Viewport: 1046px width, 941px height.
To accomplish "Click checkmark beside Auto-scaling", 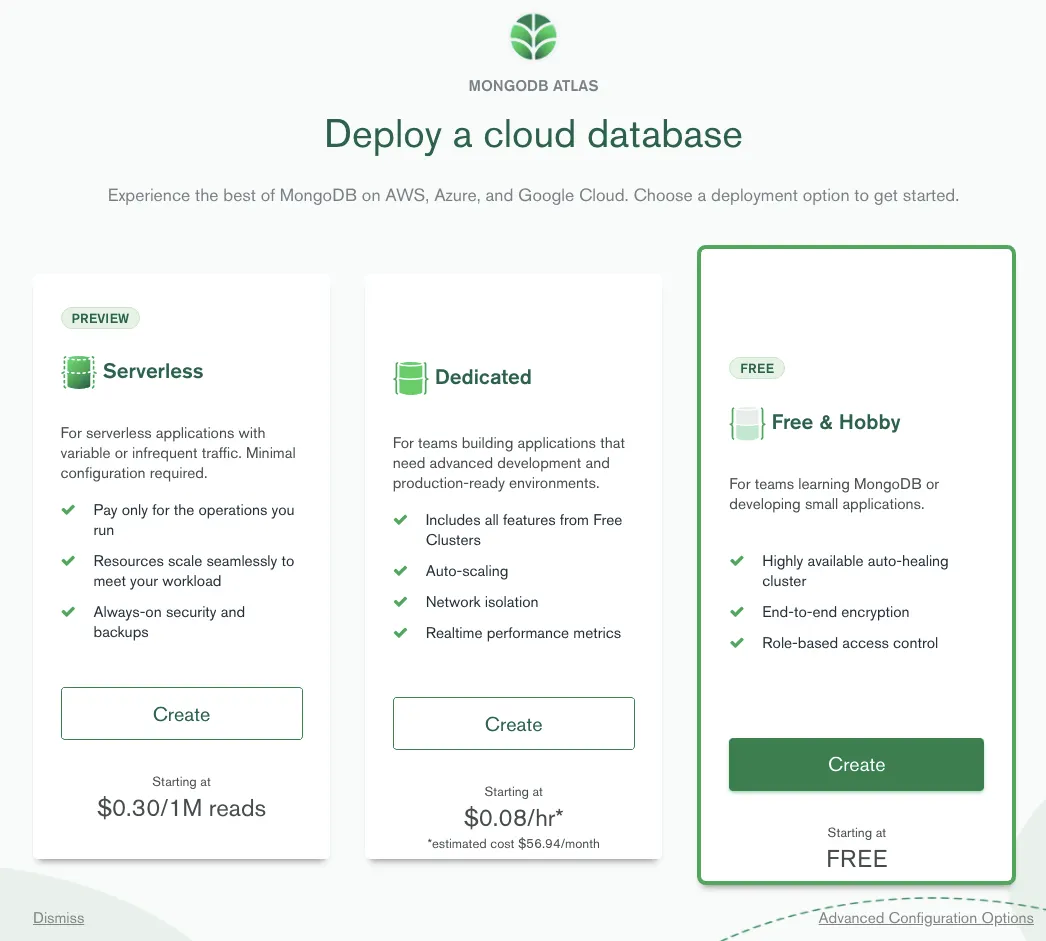I will tap(400, 571).
